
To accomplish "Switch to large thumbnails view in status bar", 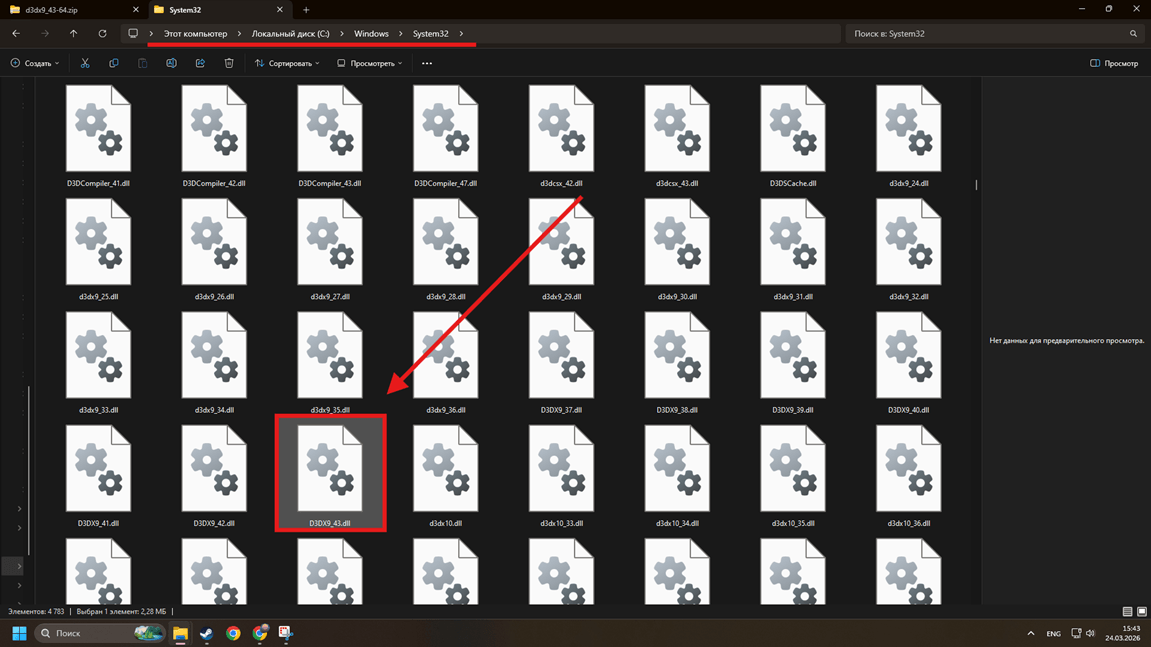I will (x=1141, y=611).
